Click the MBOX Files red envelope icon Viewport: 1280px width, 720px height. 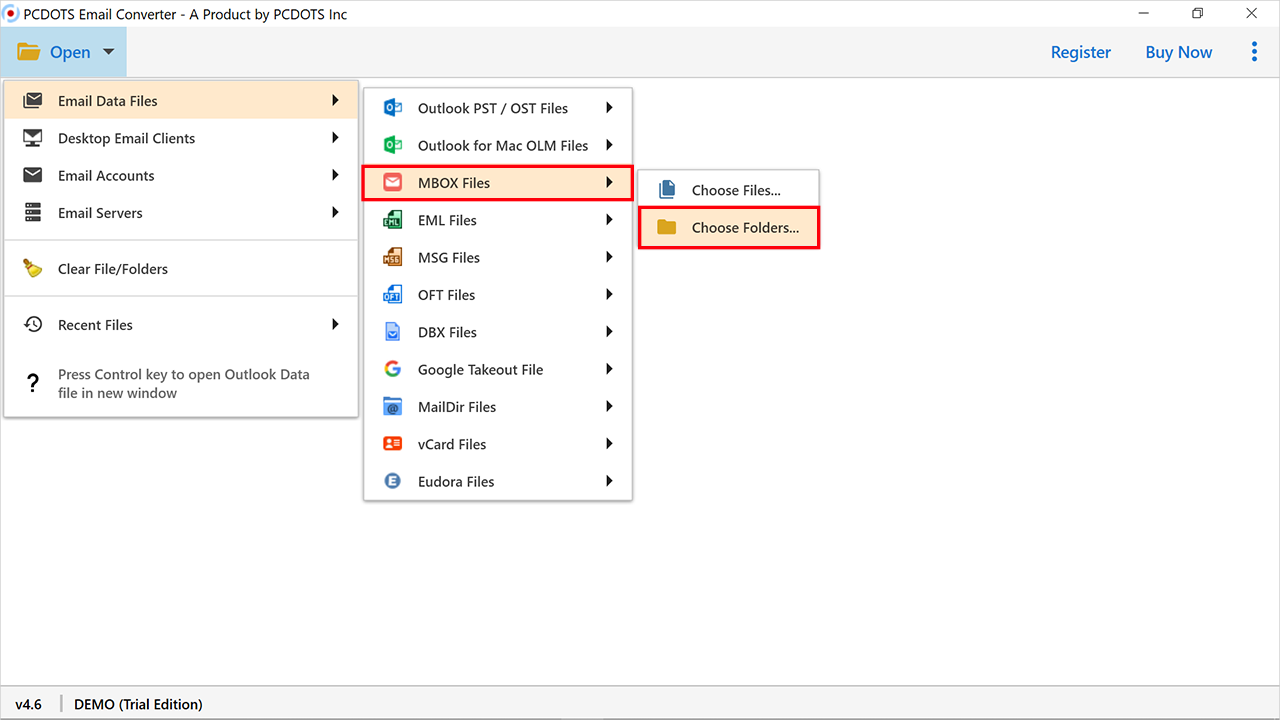click(393, 182)
